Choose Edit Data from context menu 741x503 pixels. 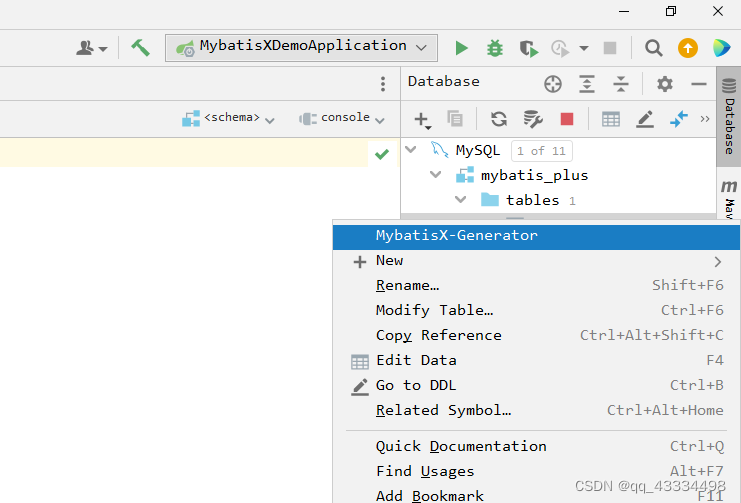point(536,361)
